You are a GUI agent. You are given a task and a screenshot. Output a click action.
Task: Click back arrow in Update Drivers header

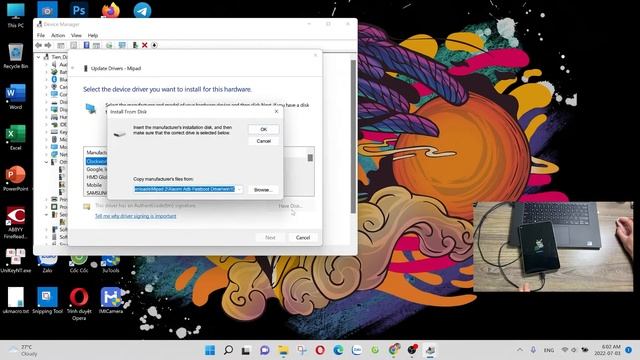[x=73, y=68]
